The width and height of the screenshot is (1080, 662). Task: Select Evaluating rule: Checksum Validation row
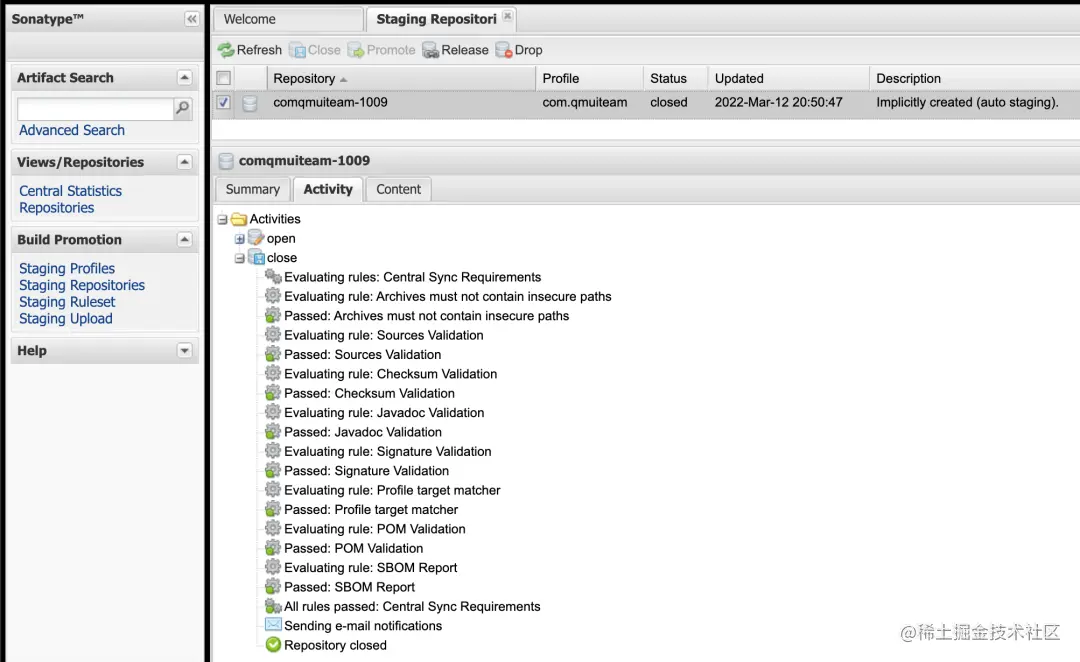(x=391, y=373)
